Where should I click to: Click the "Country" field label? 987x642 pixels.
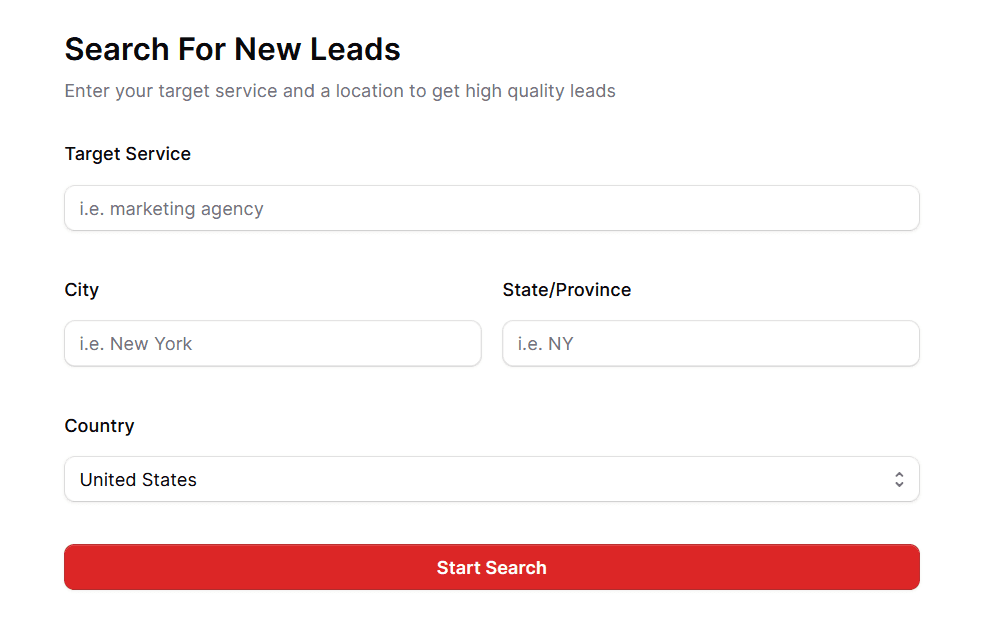point(99,426)
